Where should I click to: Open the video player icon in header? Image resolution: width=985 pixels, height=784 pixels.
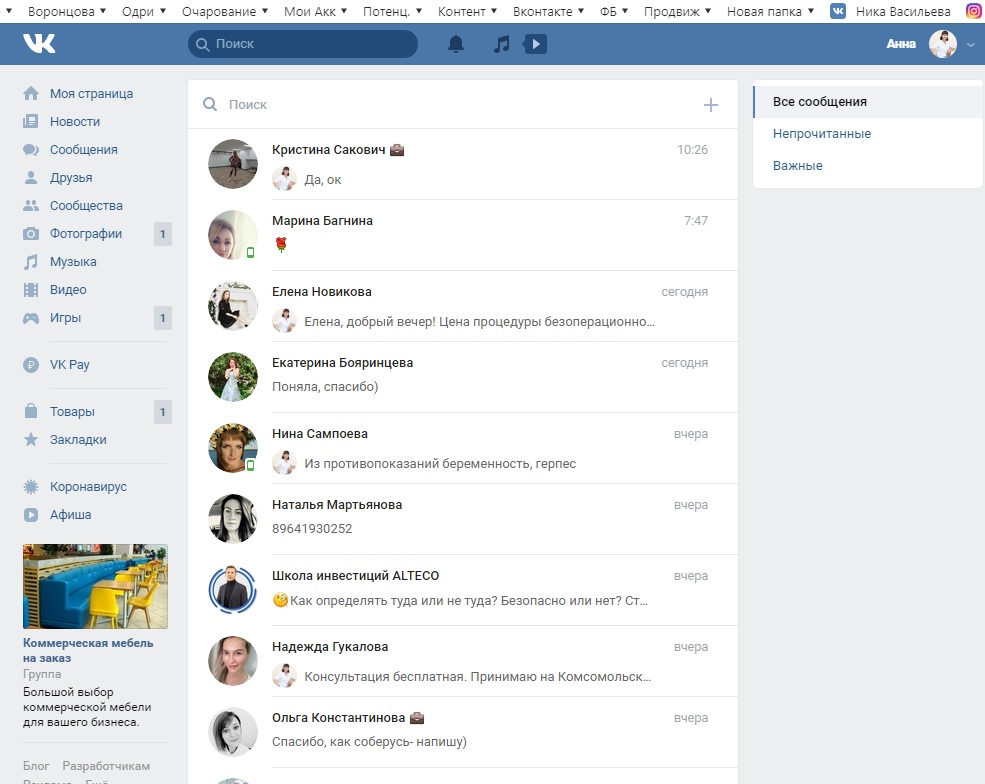pos(535,44)
